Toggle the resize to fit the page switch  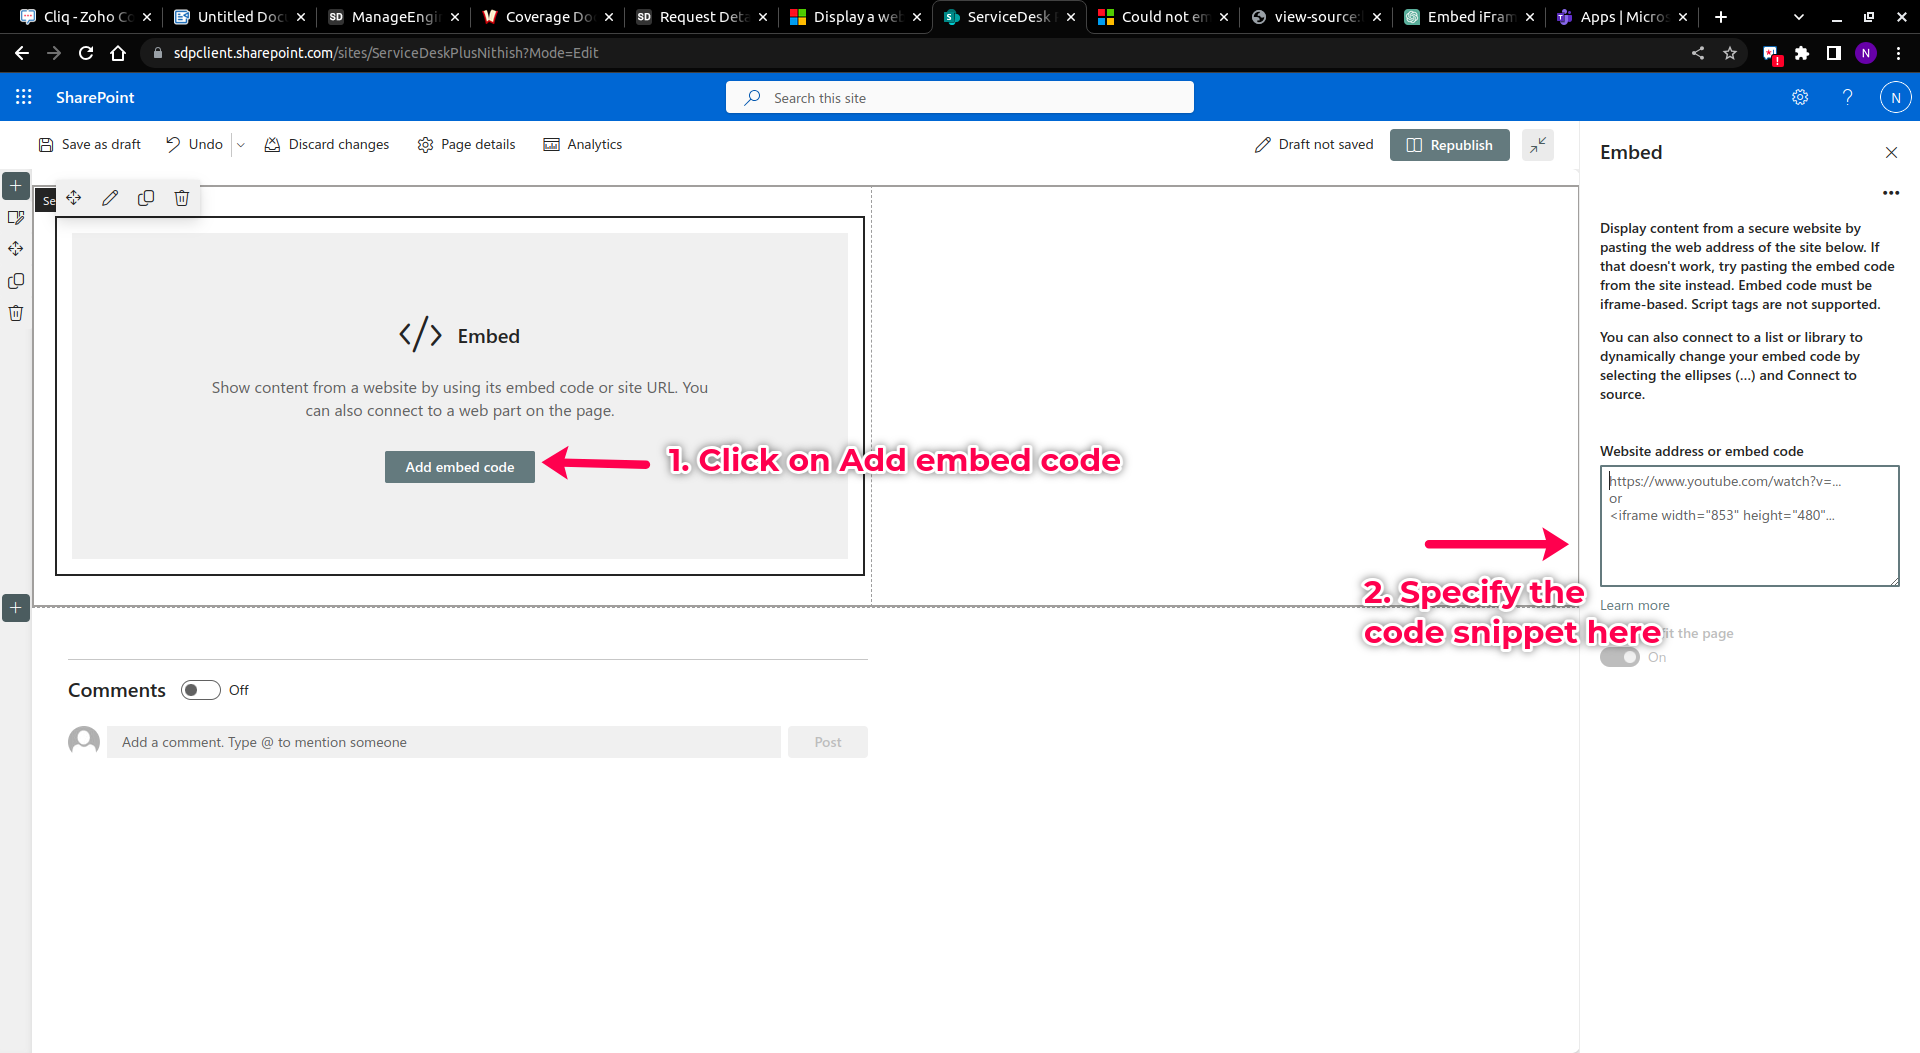1619,657
